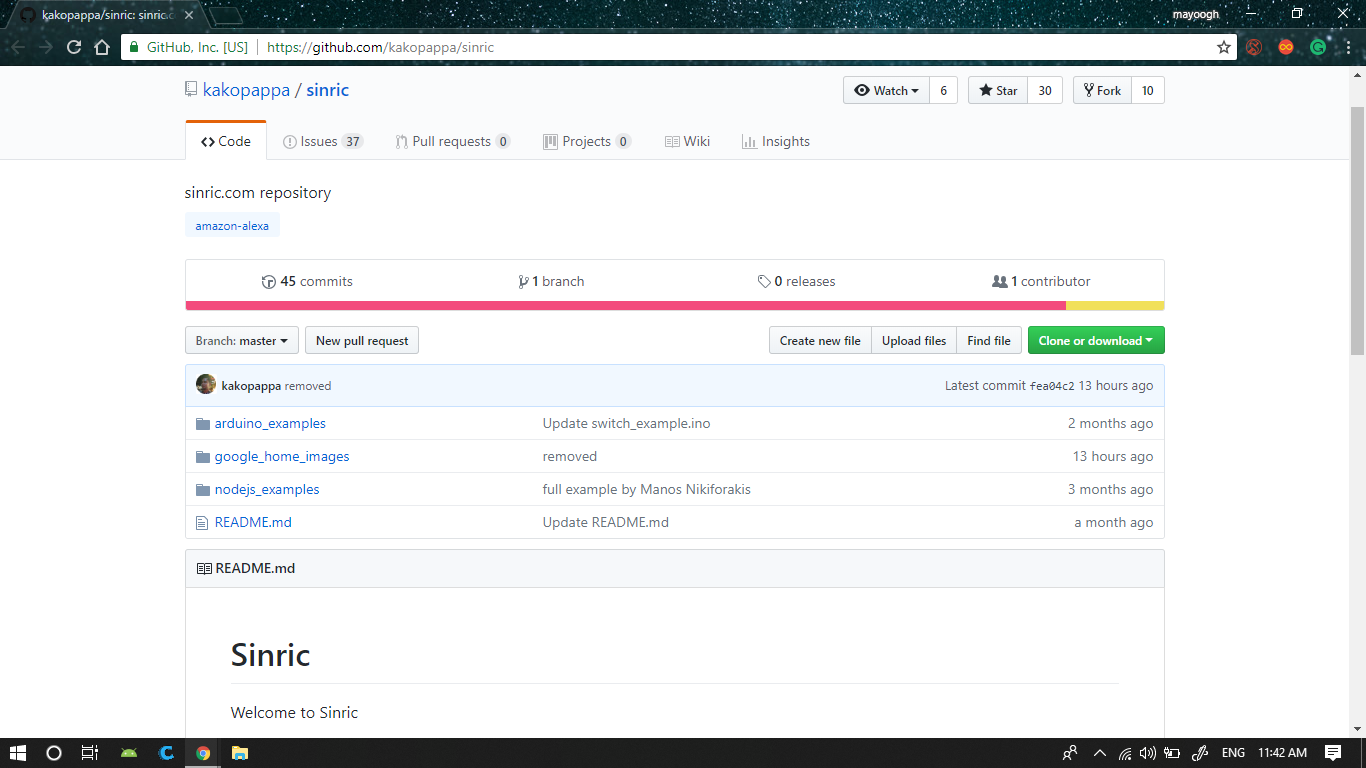
Task: Open File Explorer from the taskbar
Action: [x=240, y=753]
